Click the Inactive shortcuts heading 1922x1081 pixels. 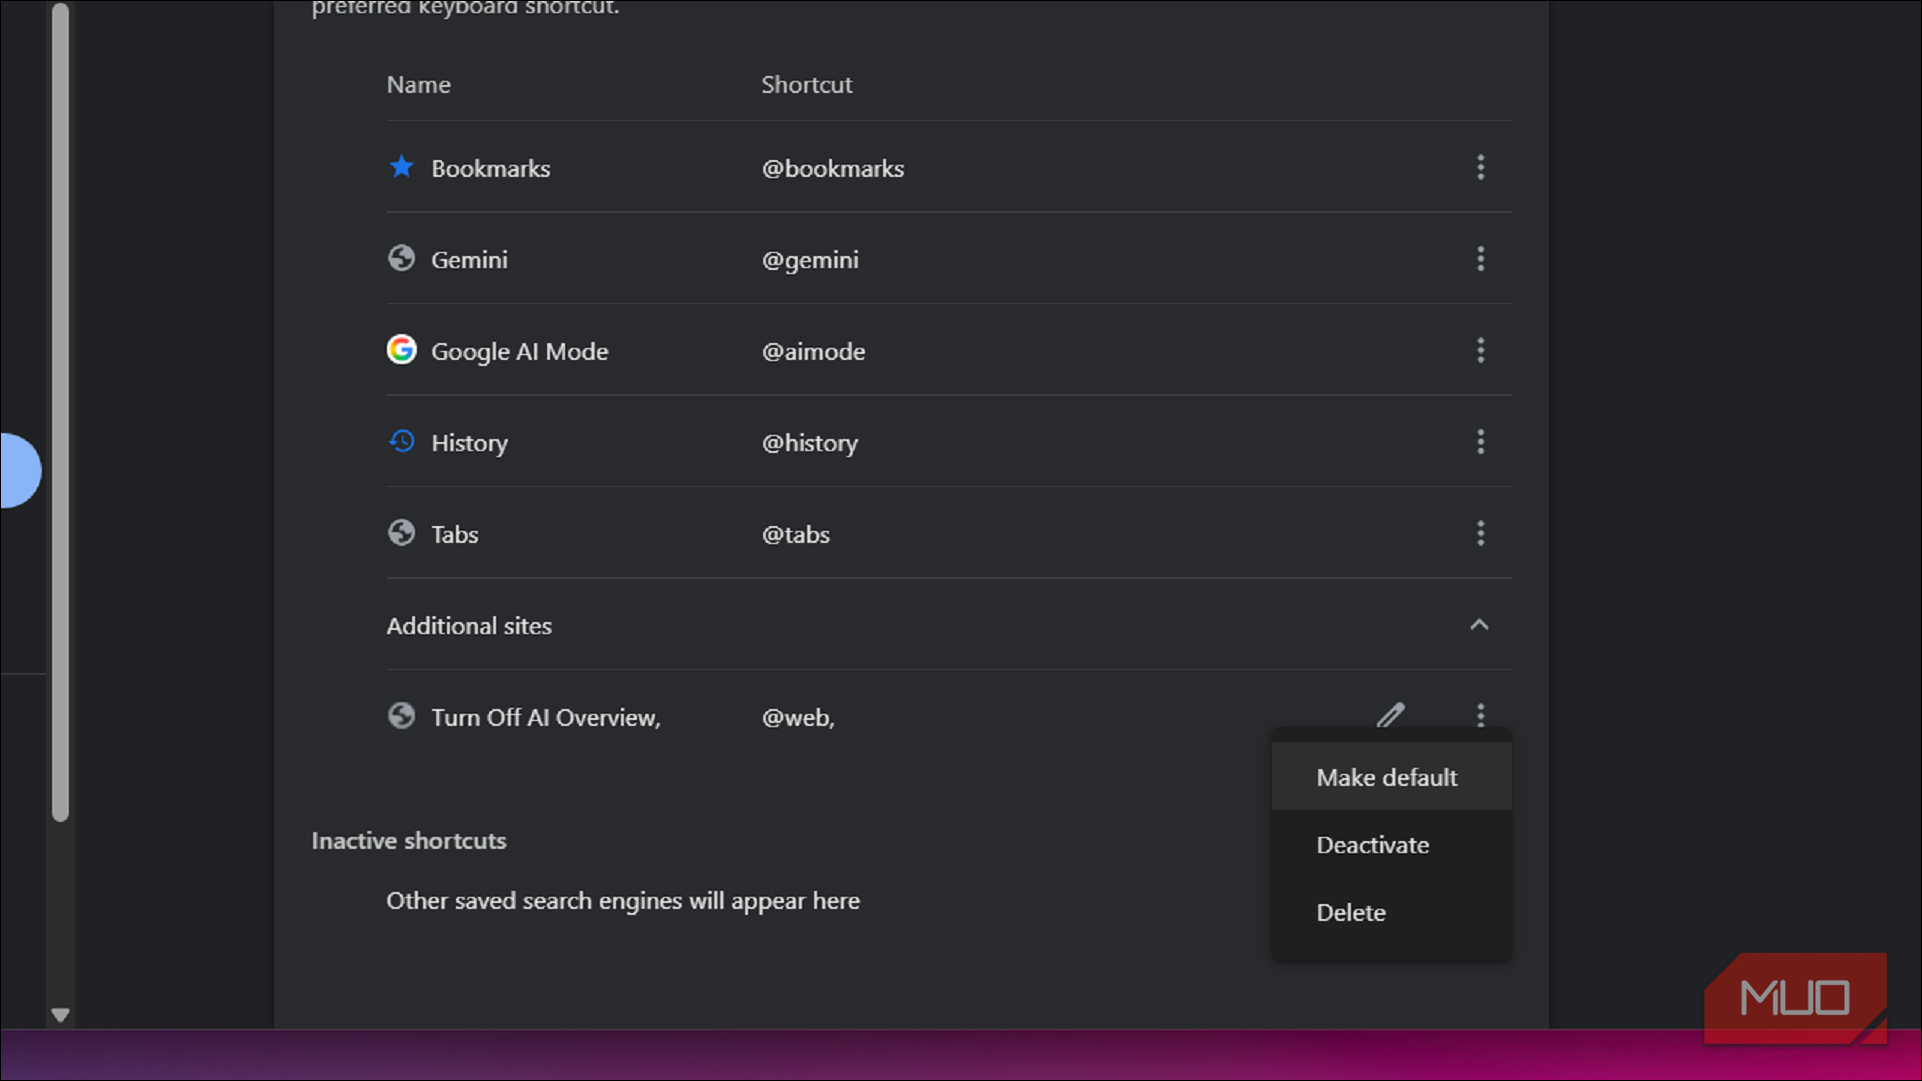point(409,841)
